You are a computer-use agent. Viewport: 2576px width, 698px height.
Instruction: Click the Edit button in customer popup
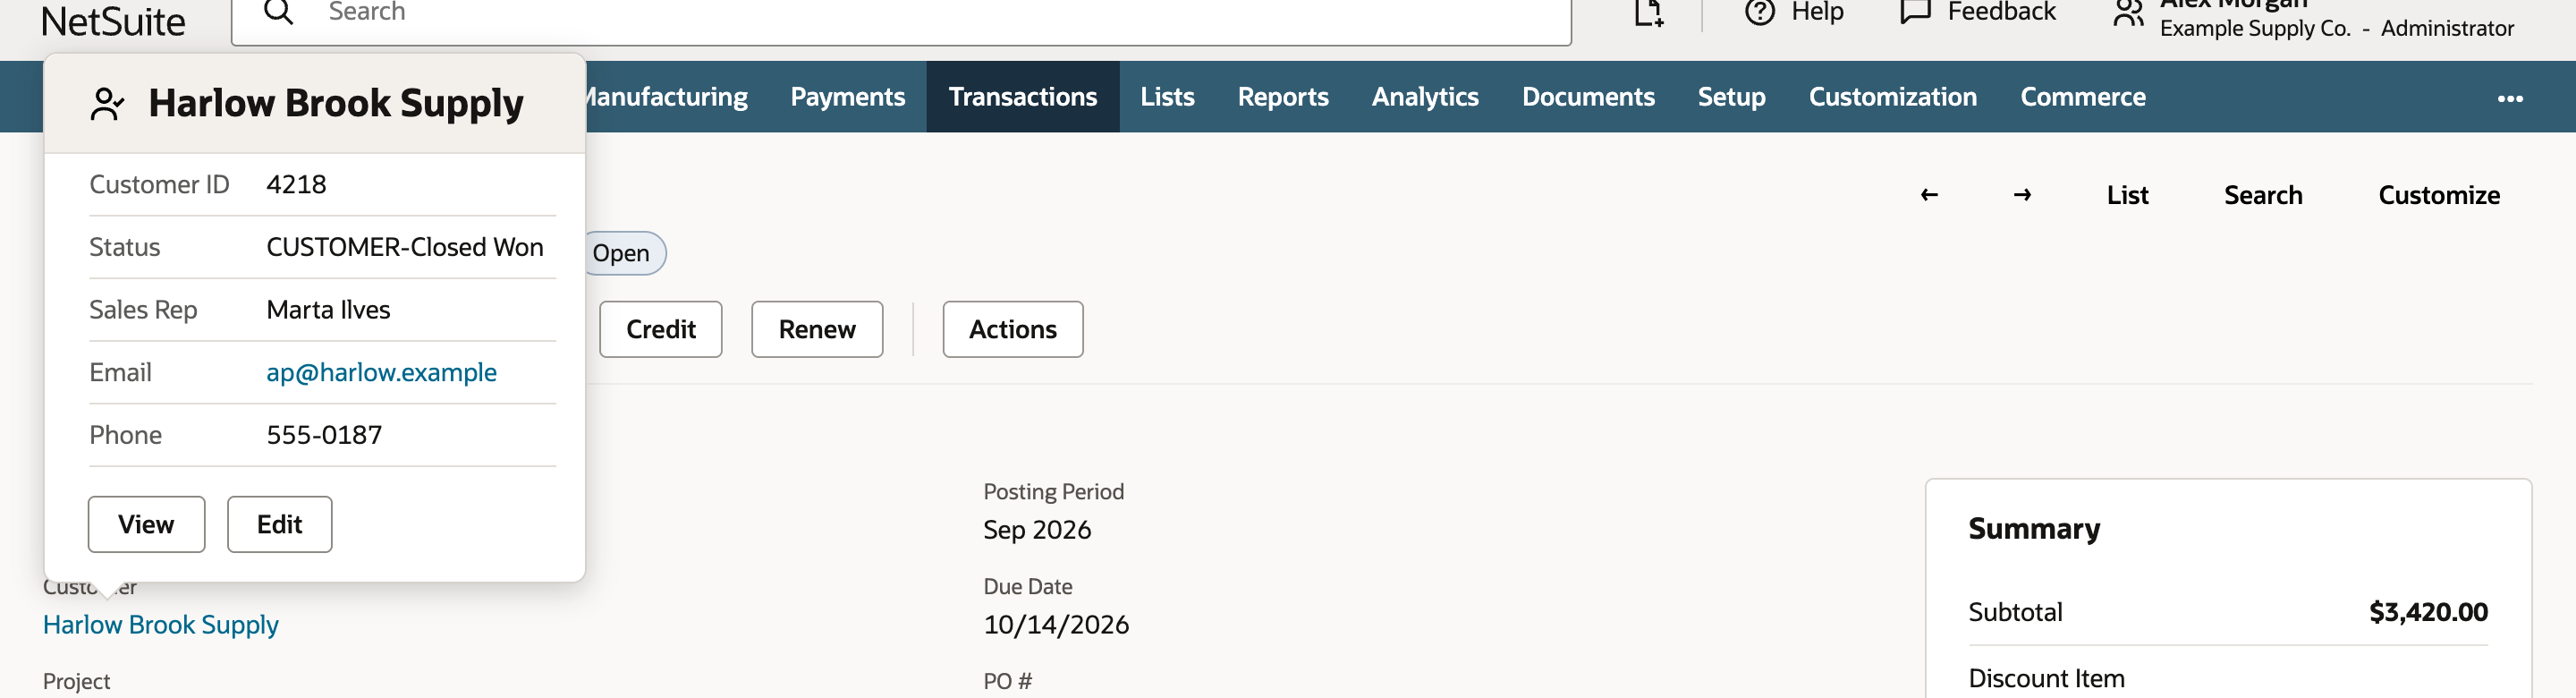coord(279,524)
